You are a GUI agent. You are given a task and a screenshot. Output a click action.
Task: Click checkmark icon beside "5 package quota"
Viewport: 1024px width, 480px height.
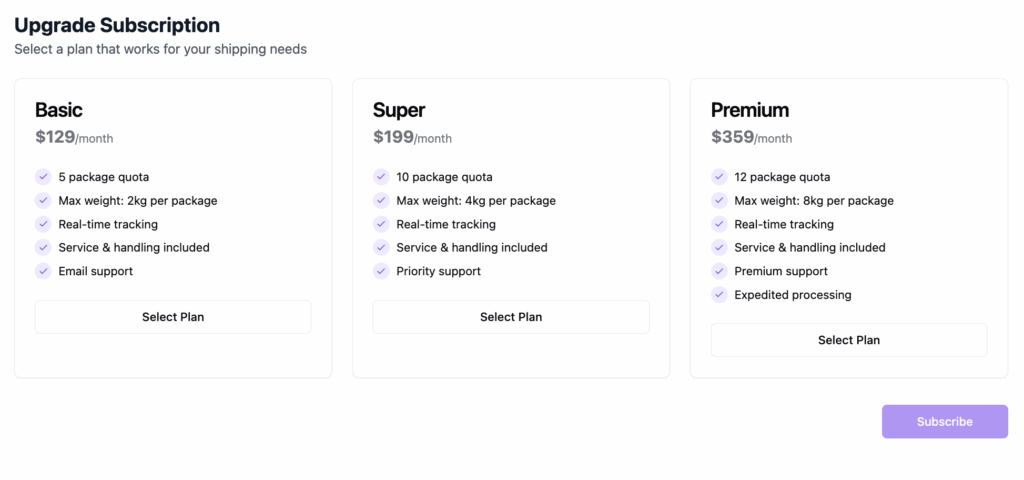(43, 177)
